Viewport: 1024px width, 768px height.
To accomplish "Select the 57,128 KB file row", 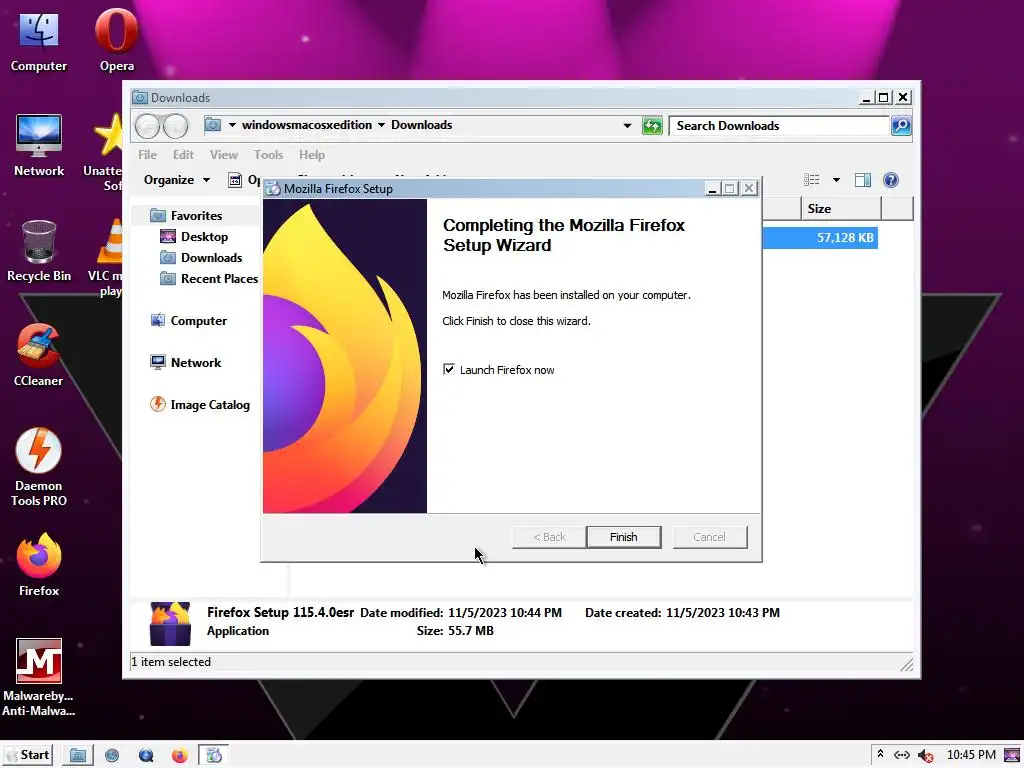I will [x=820, y=238].
